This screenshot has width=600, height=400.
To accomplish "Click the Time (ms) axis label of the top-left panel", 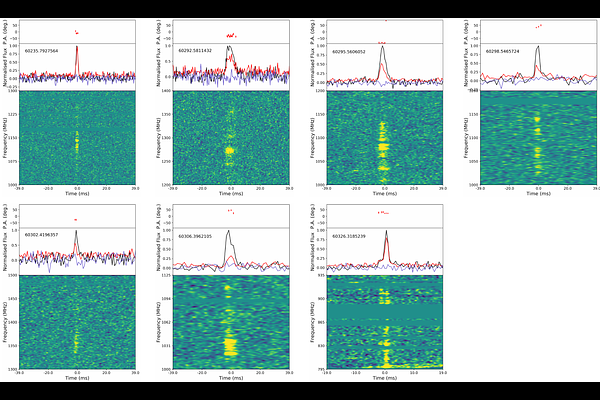I will tap(77, 192).
